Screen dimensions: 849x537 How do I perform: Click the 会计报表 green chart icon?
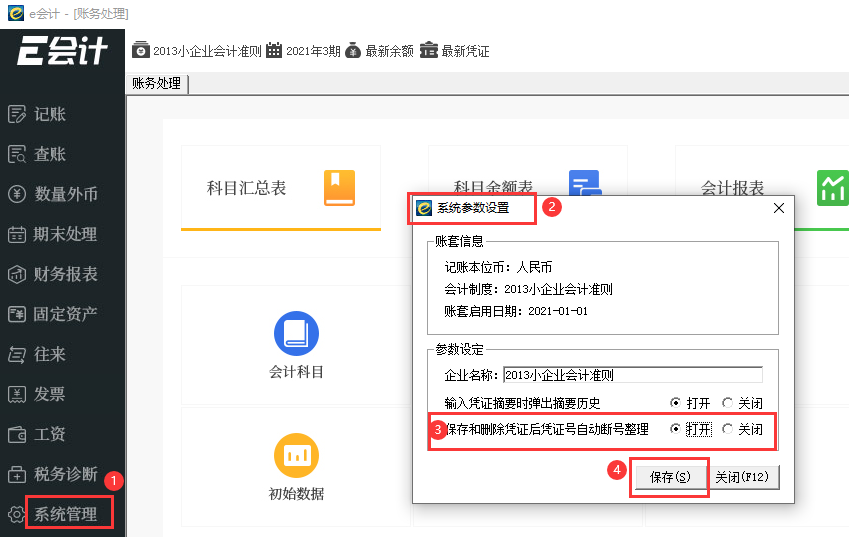click(832, 188)
